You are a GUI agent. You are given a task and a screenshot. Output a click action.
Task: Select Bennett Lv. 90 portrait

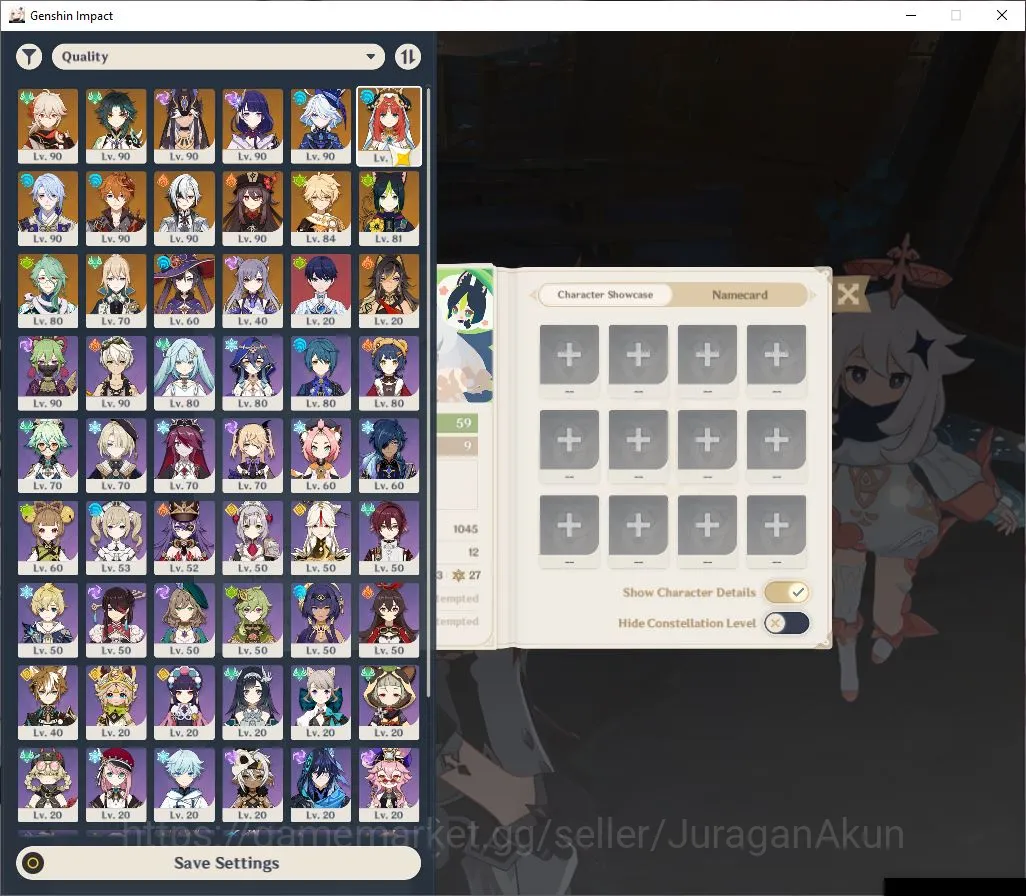coord(116,373)
